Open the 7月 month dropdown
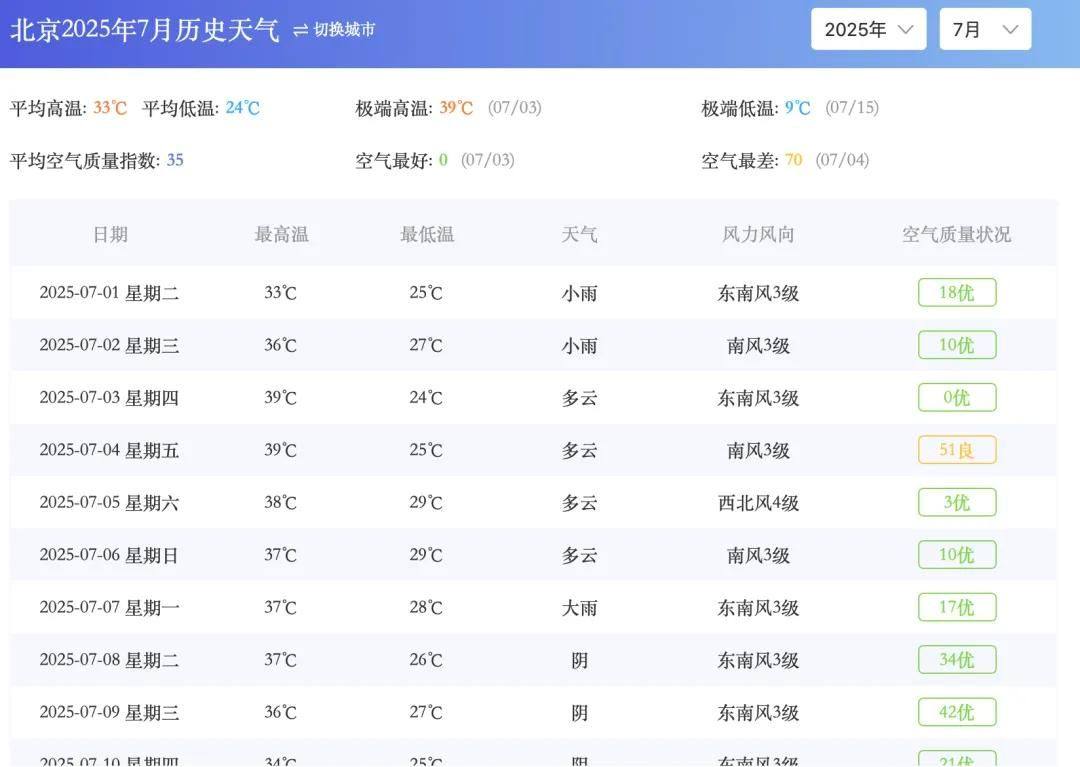The height and width of the screenshot is (767, 1080). (x=985, y=29)
